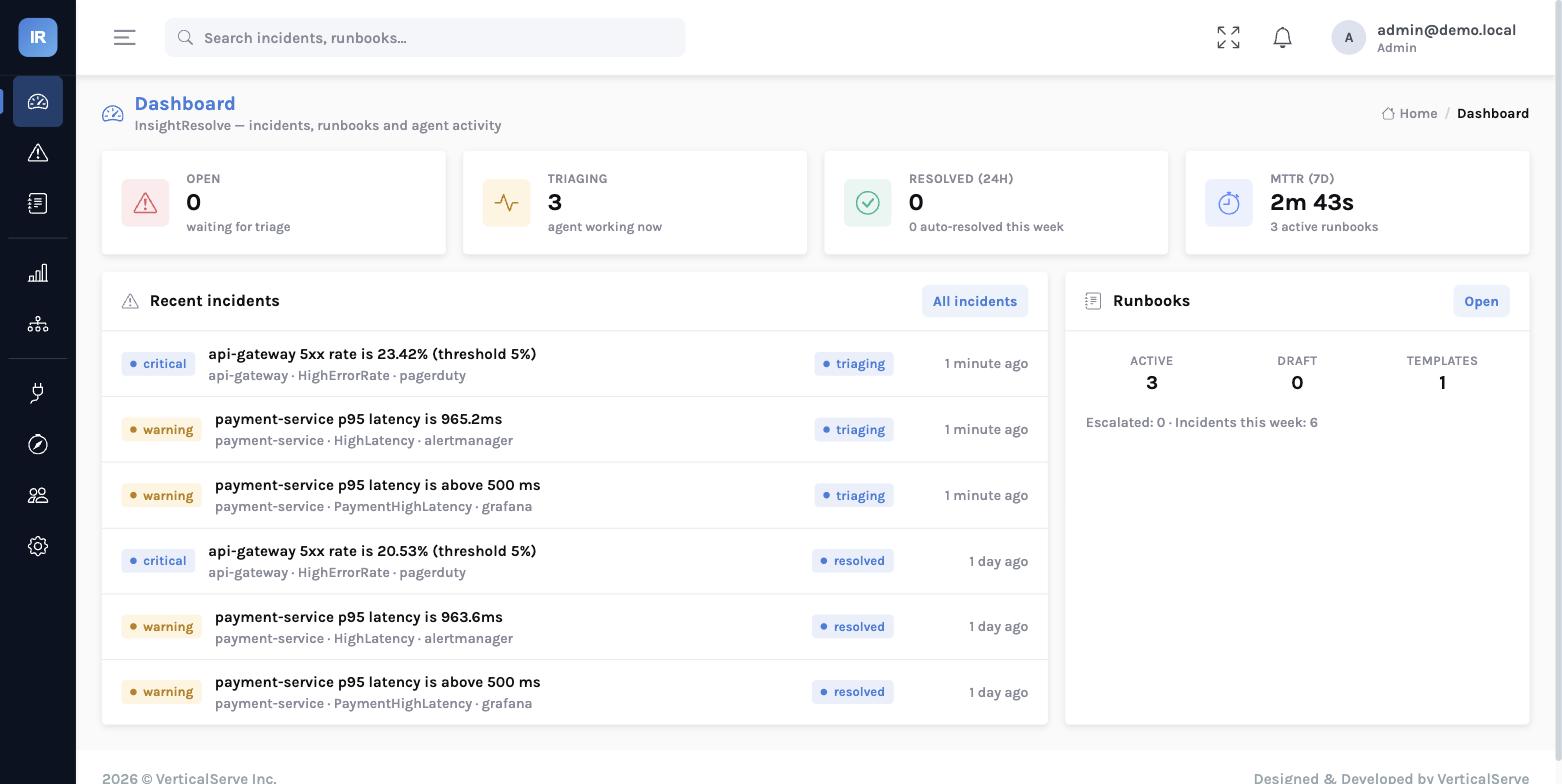Click the dashboard gauge icon beside title

113,114
